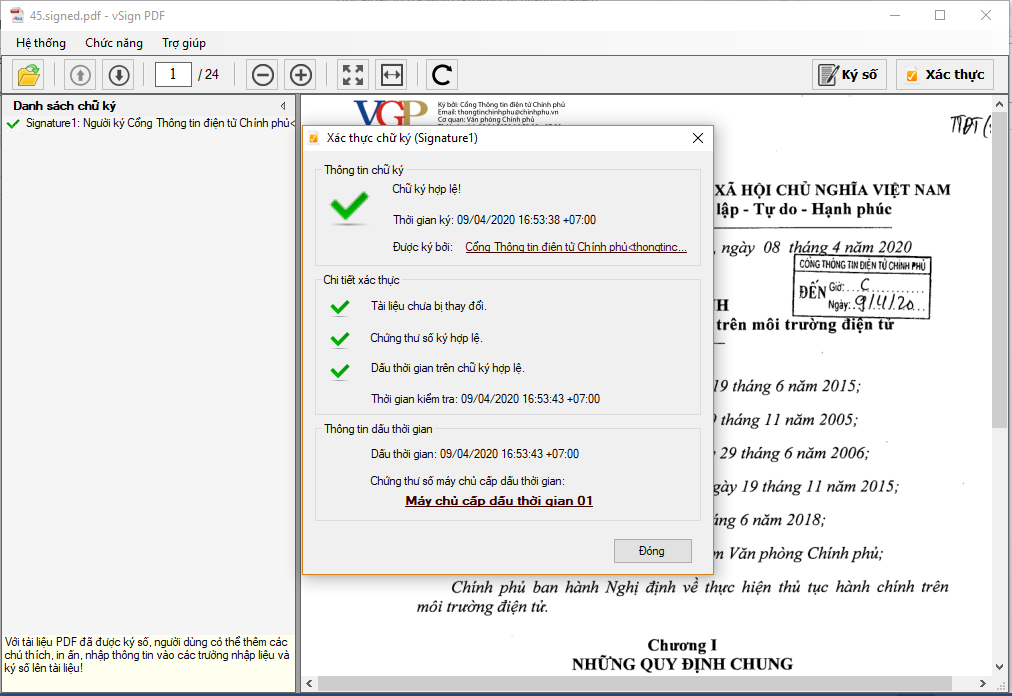Click the page number input field
This screenshot has height=696, width=1012.
tap(174, 74)
